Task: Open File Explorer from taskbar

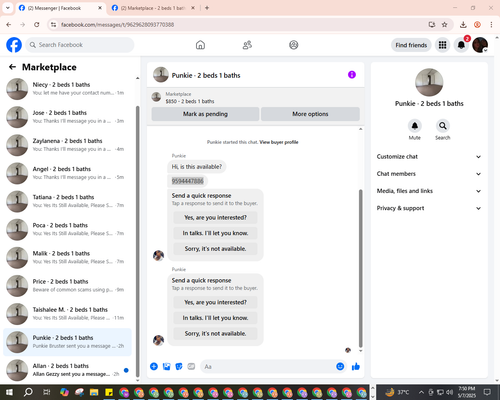Action: (x=94, y=392)
